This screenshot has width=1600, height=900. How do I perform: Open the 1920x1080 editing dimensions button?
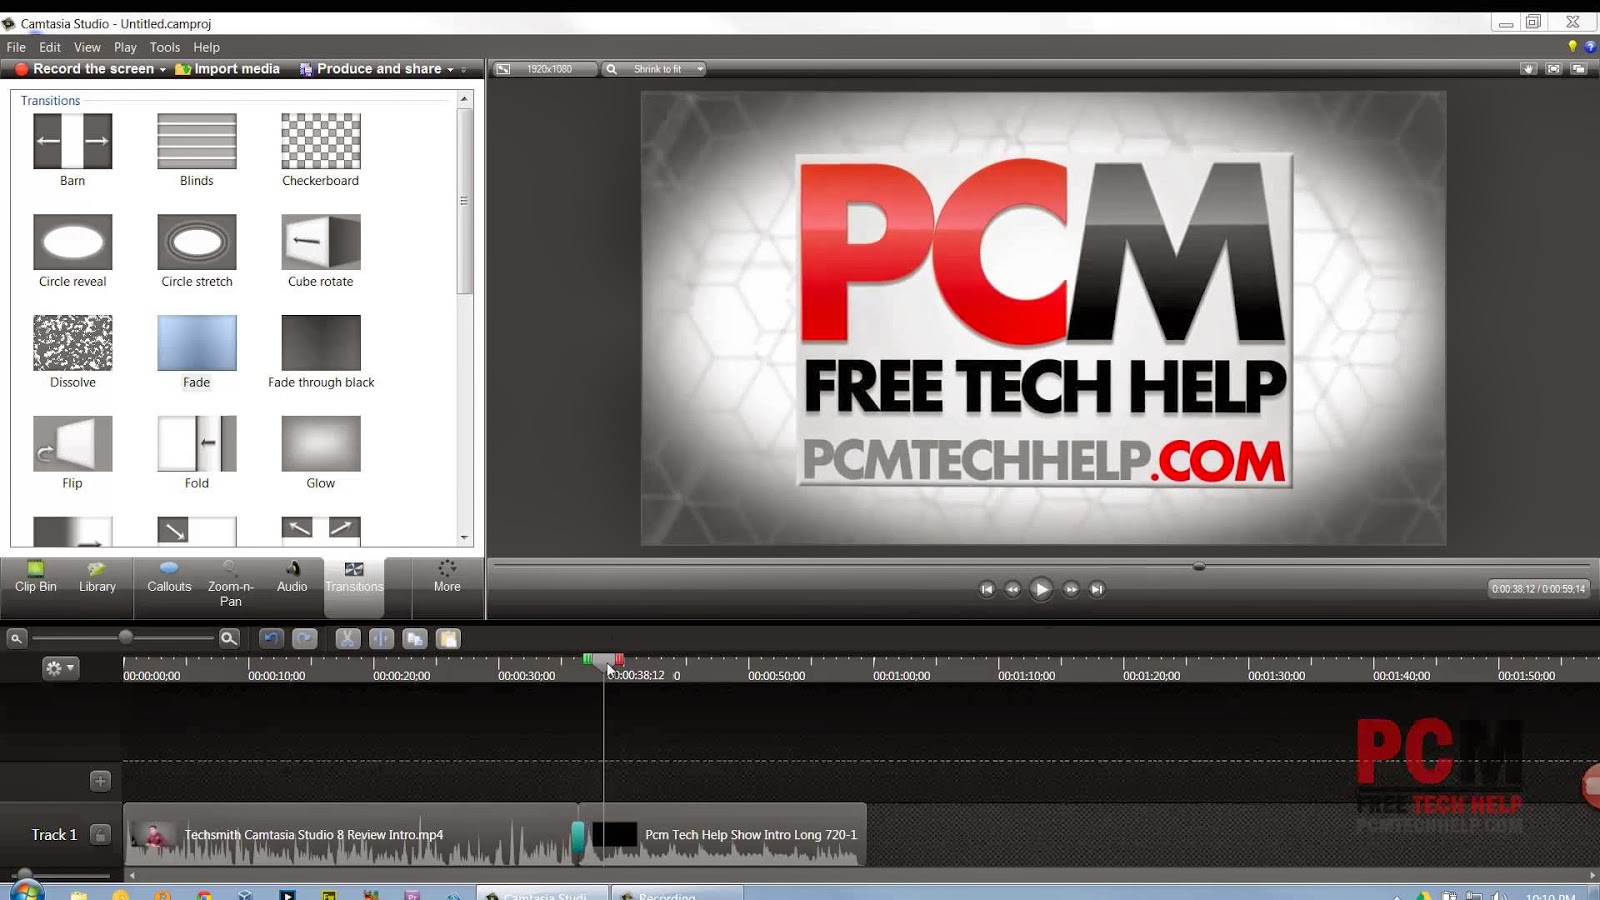[546, 69]
